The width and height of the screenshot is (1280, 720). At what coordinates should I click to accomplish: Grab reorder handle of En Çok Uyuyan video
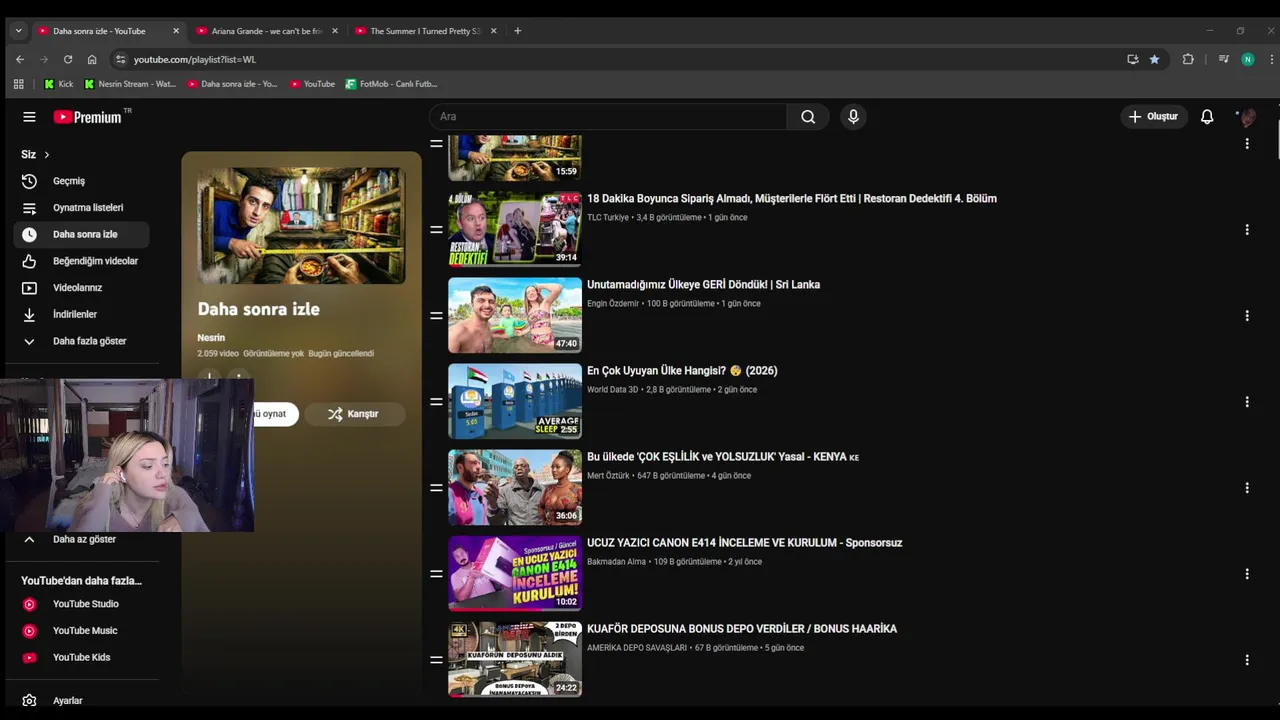(436, 402)
